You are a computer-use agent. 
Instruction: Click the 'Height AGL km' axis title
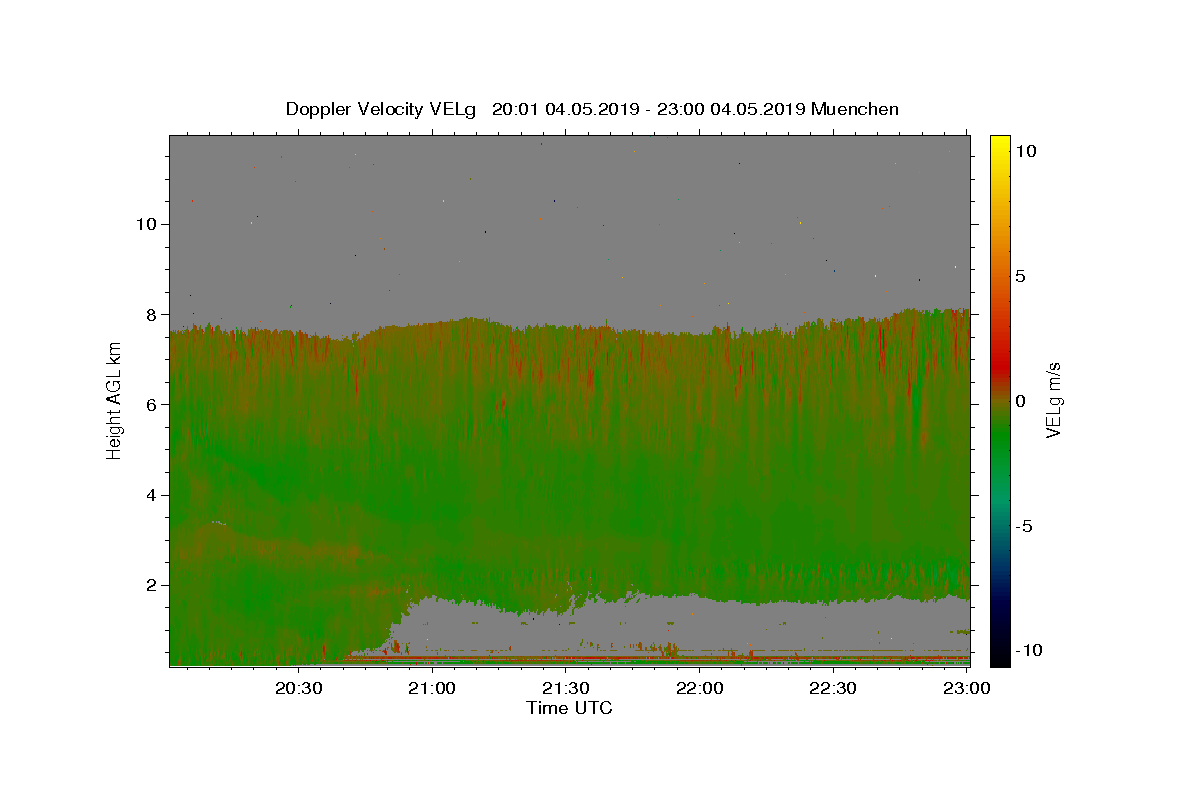(x=115, y=400)
